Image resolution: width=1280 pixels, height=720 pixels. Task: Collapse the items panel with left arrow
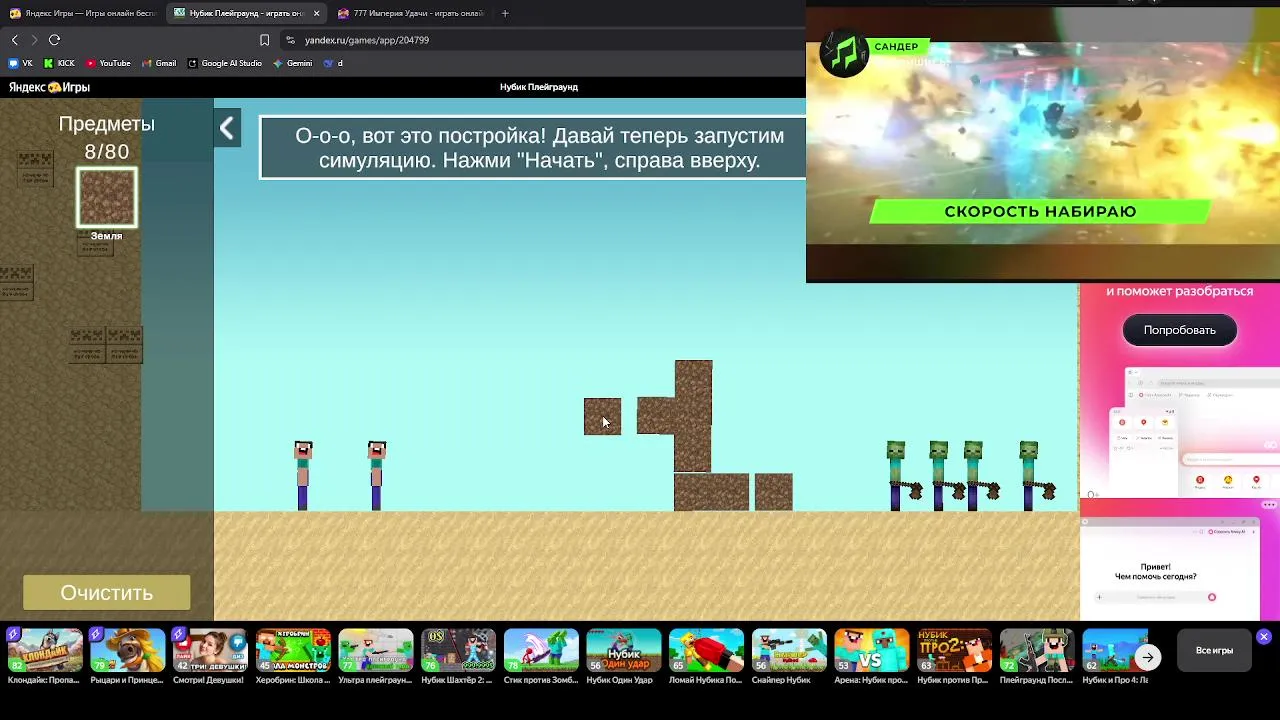click(x=227, y=128)
